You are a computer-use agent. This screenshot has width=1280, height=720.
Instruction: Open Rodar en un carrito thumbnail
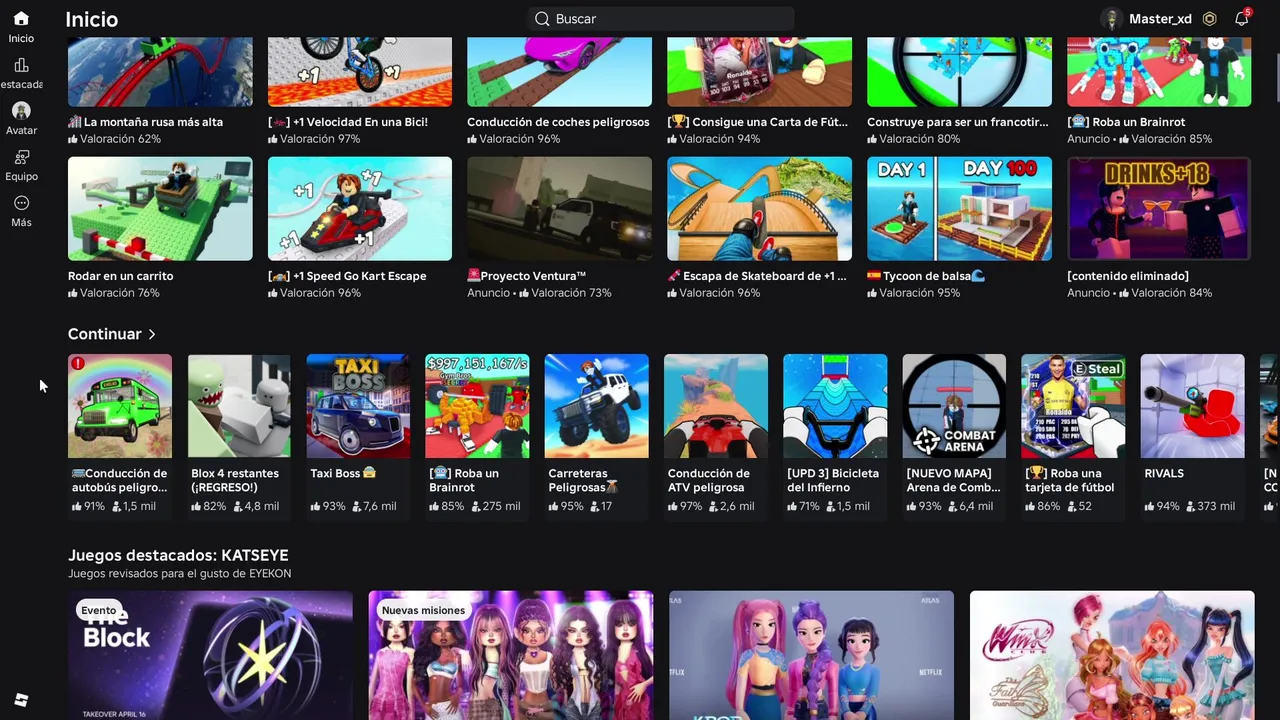tap(160, 208)
